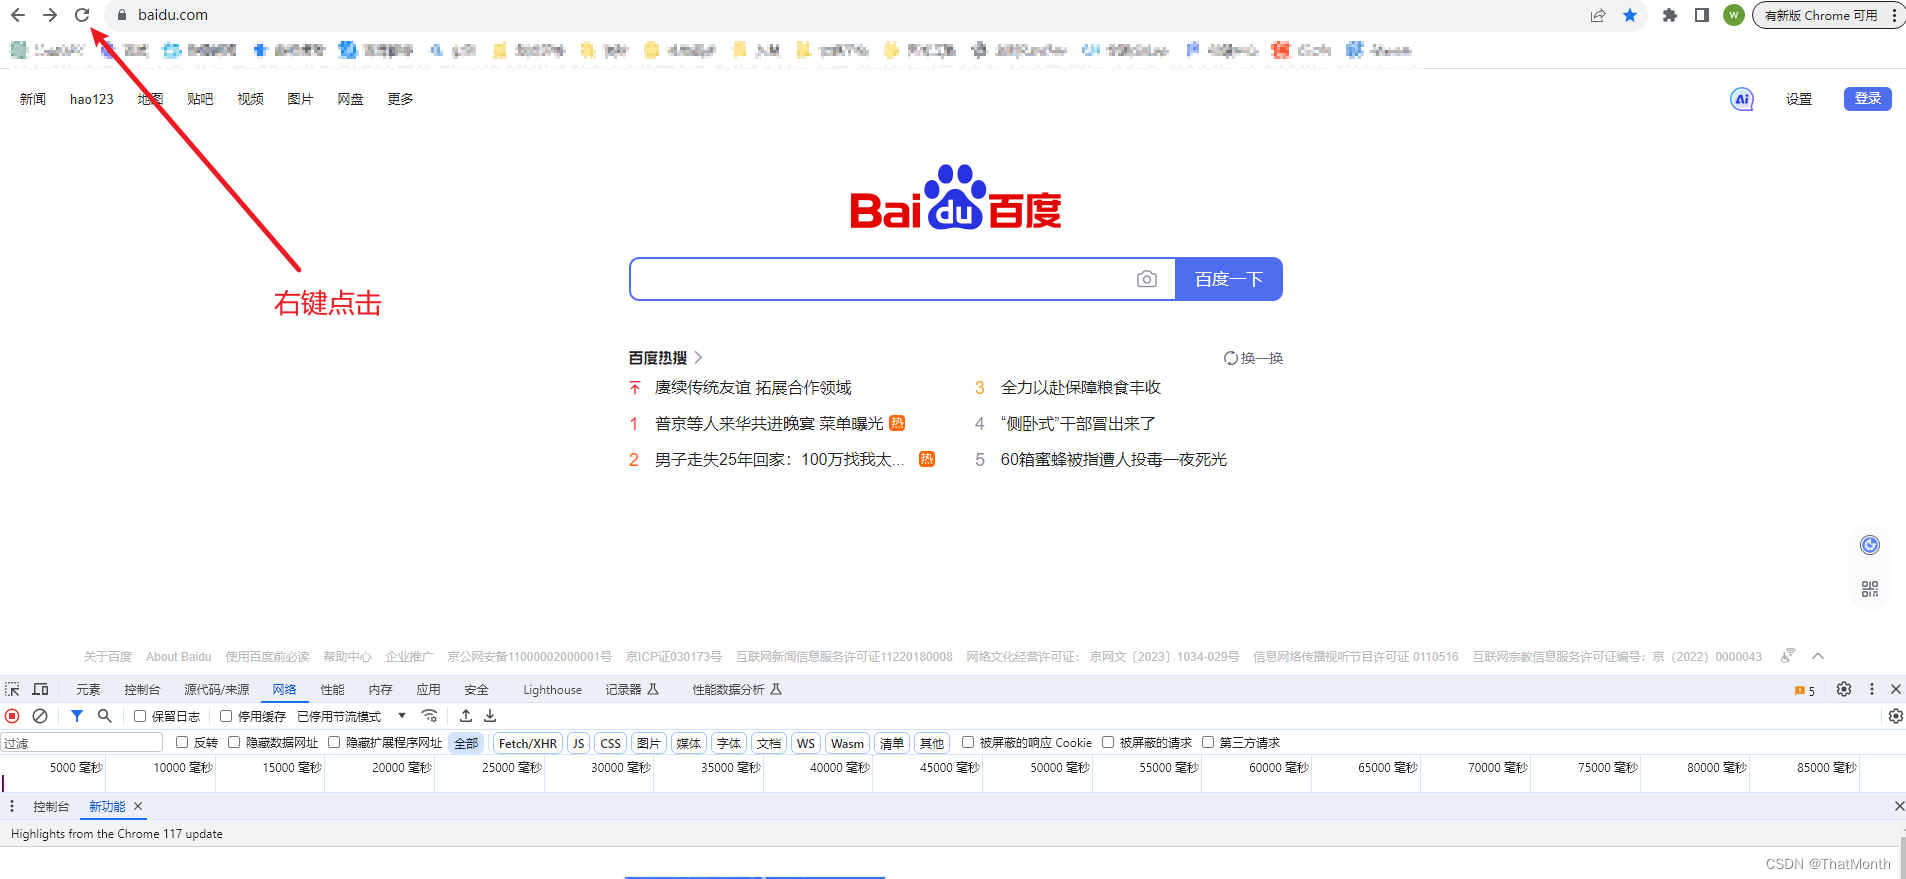Toggle the device toolbar icon
Viewport: 1906px width, 879px height.
[41, 689]
